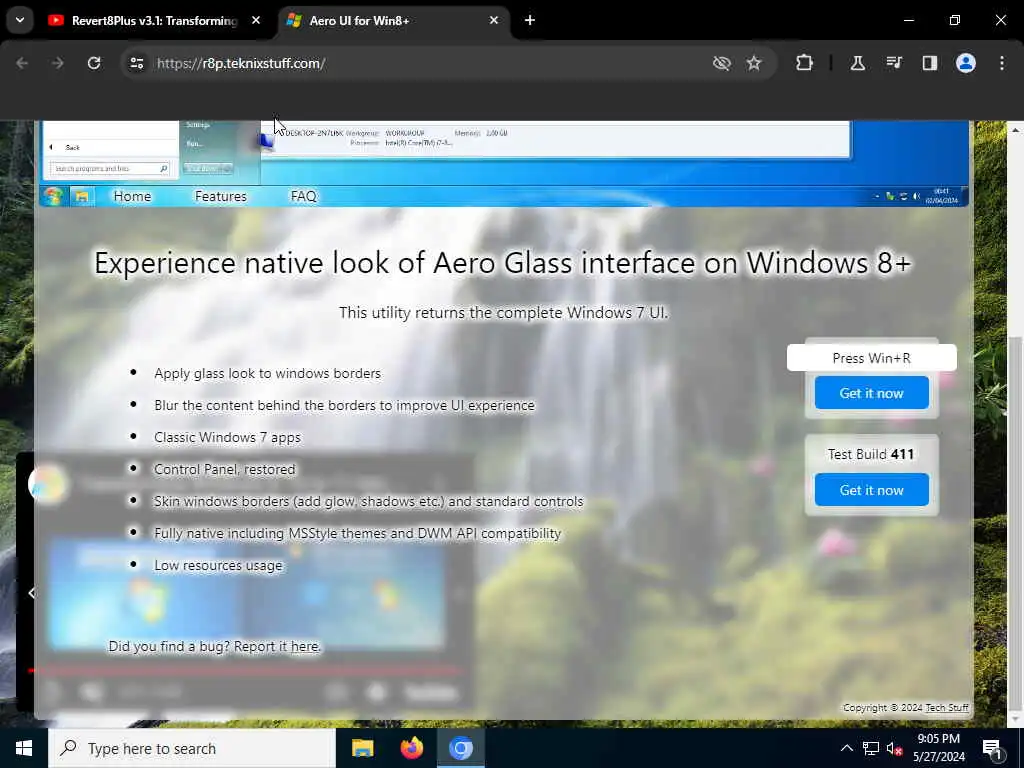Click the page's vertical scrollbar thumb
This screenshot has height=768, width=1024.
1014,522
